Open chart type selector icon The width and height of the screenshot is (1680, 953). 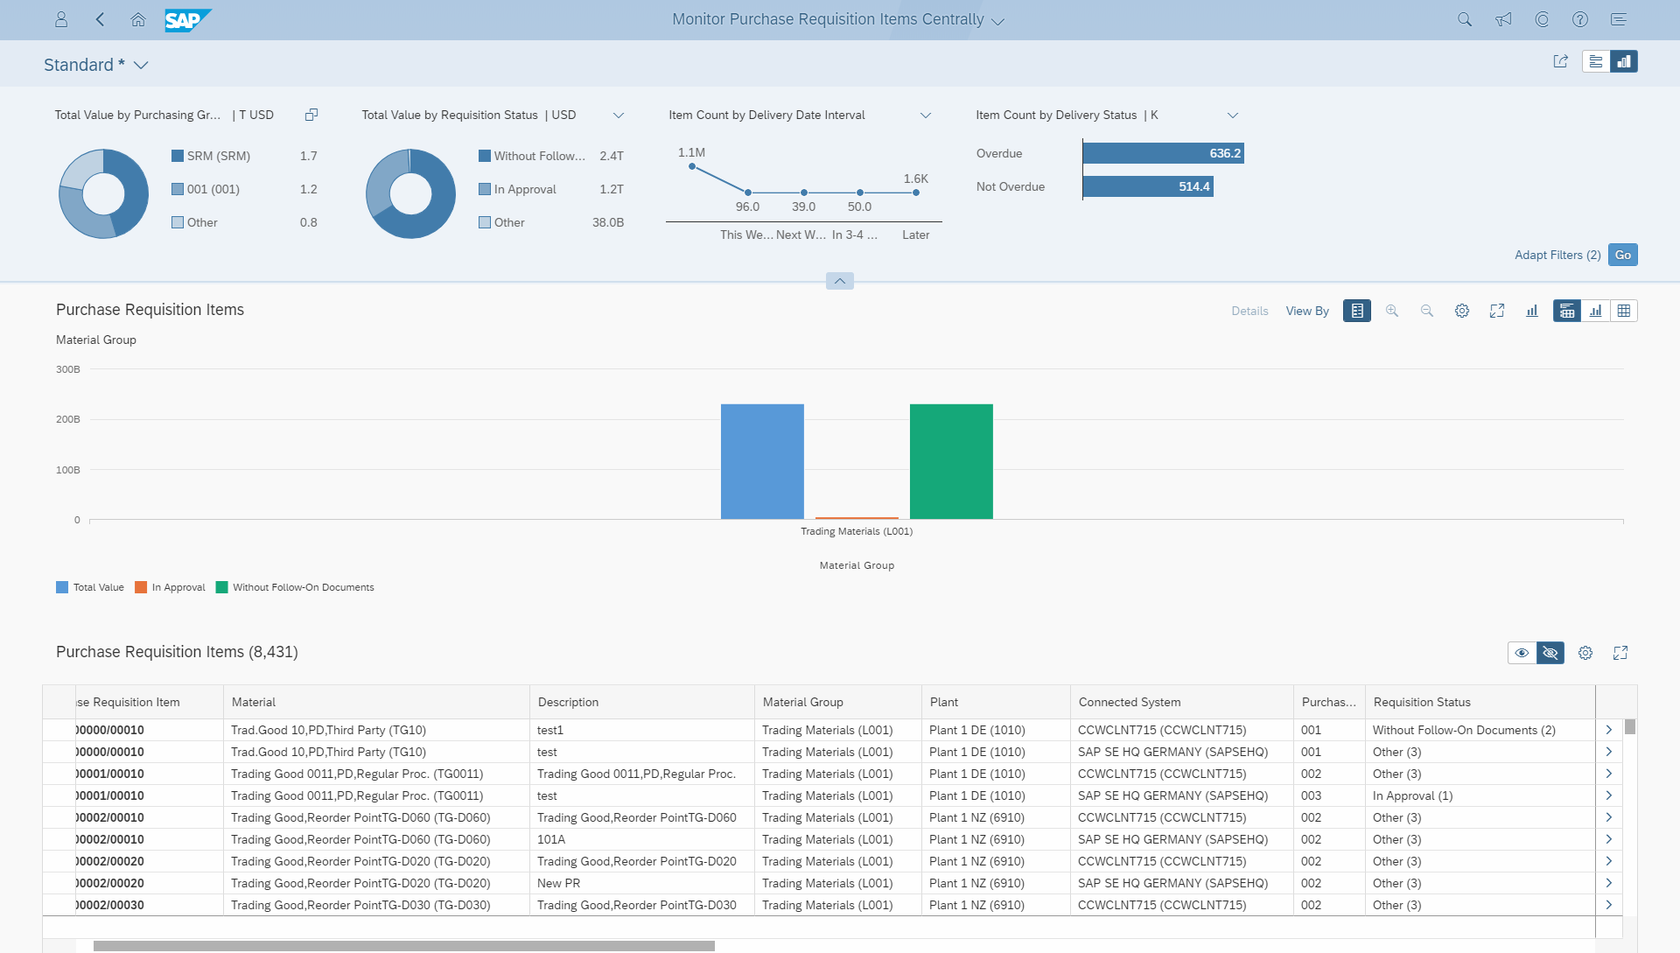[1532, 311]
